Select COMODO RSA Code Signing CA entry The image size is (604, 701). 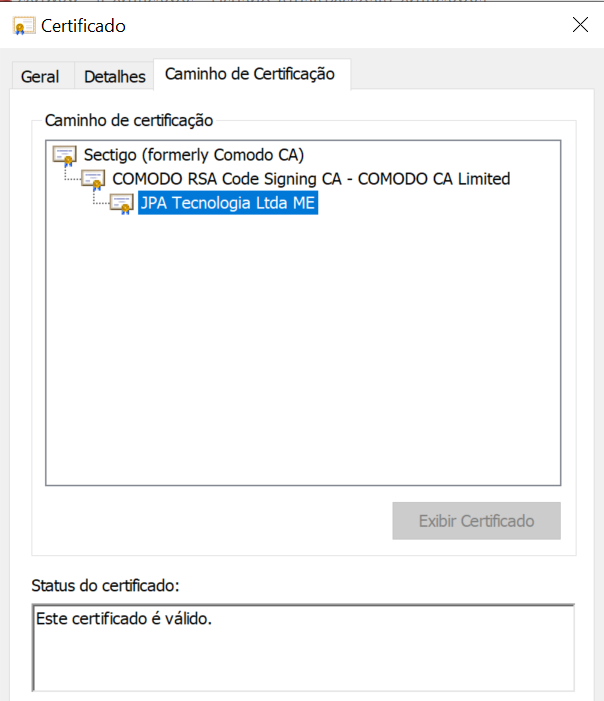click(311, 179)
